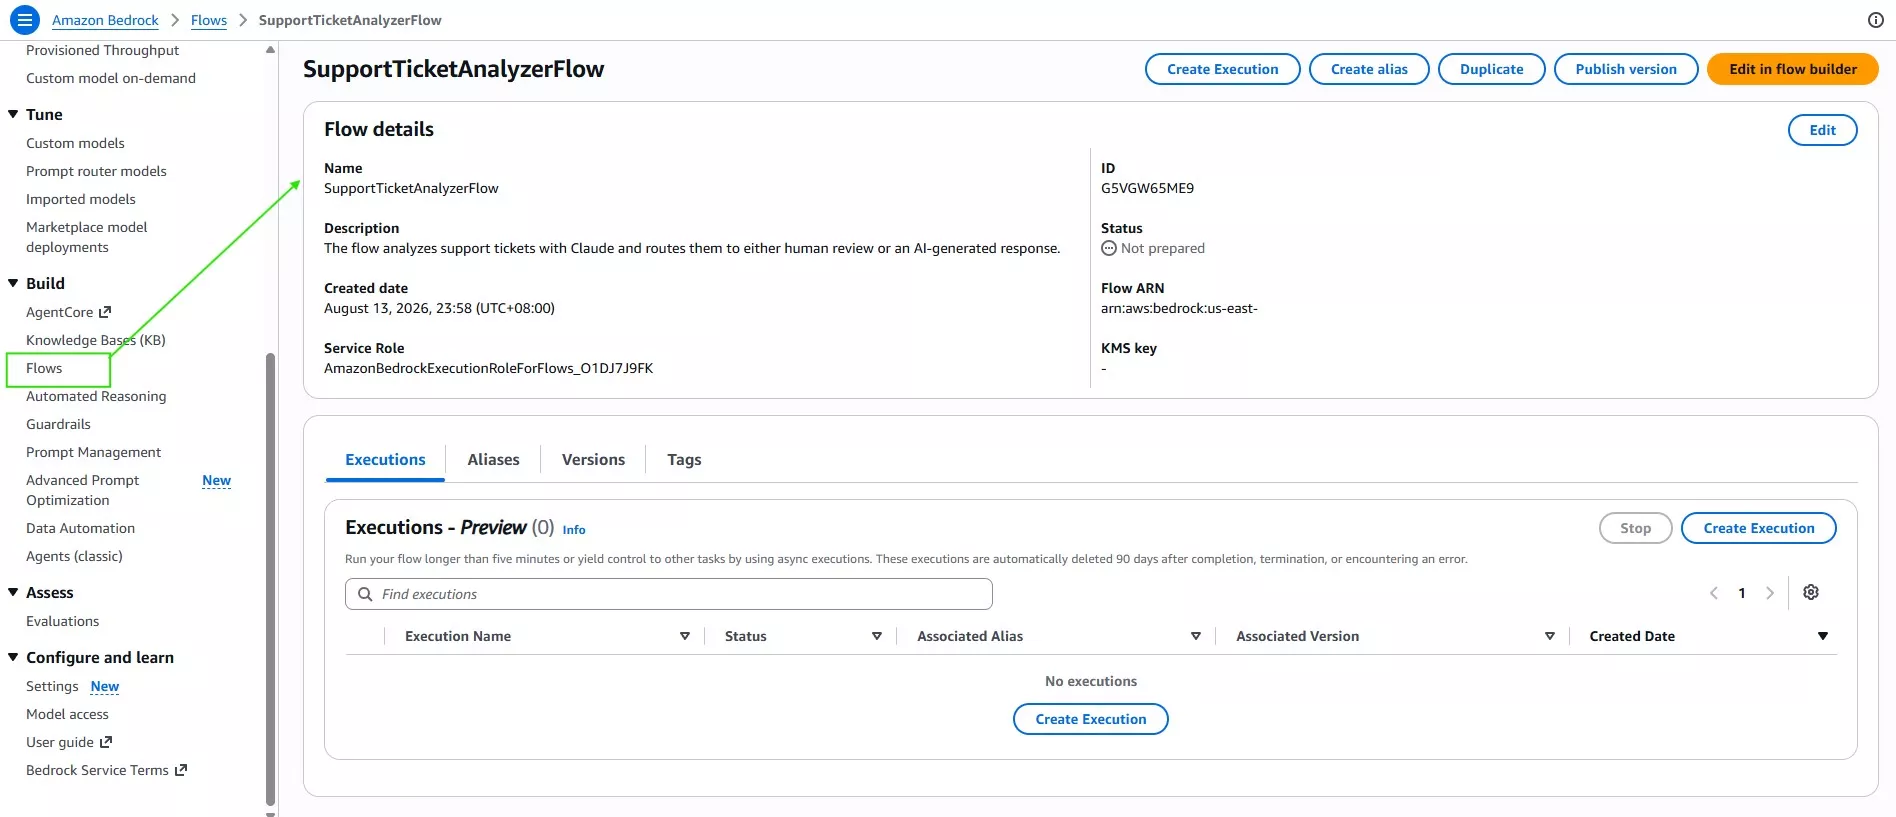Click Edit button in Flow details

pyautogui.click(x=1822, y=130)
